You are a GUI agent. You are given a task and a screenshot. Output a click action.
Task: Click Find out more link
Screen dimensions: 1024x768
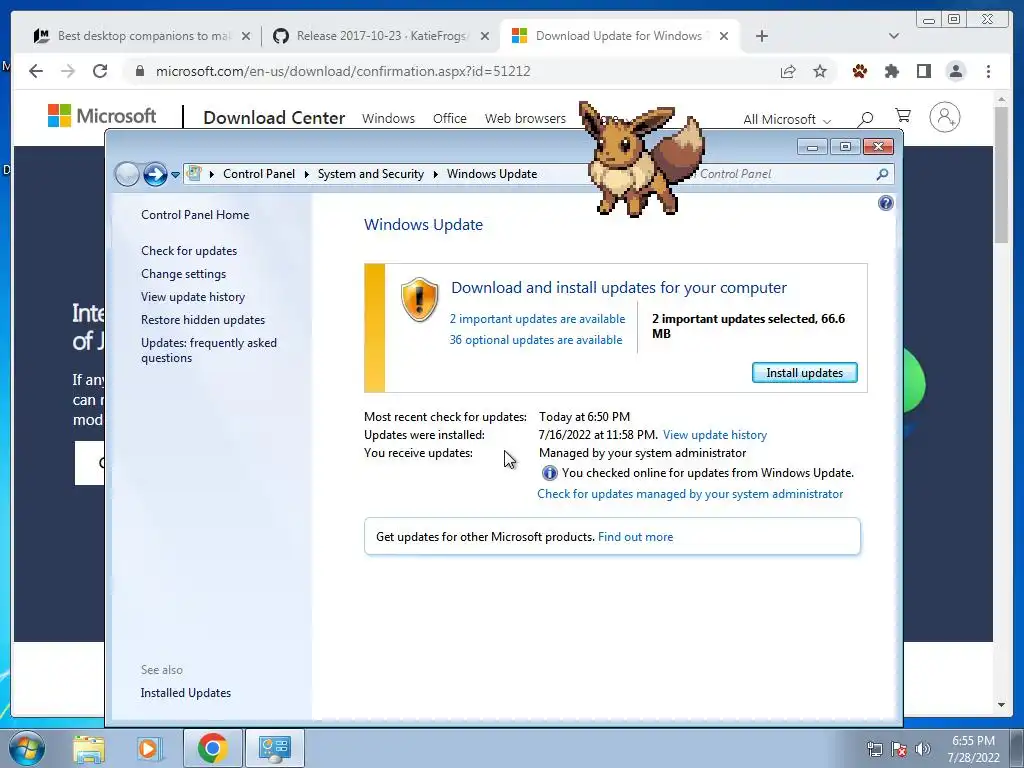click(635, 537)
